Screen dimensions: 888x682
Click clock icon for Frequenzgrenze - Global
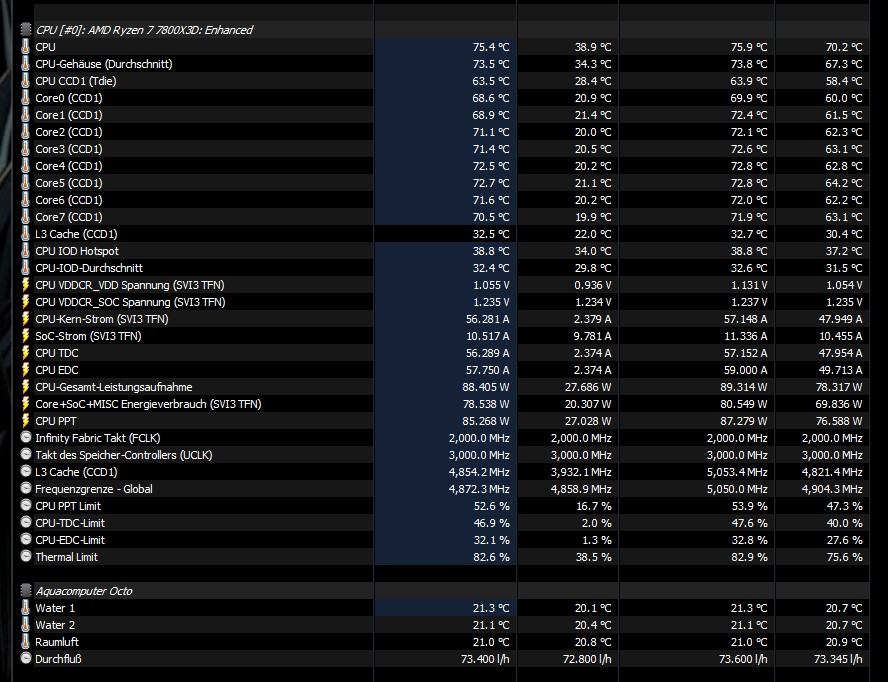tap(25, 488)
